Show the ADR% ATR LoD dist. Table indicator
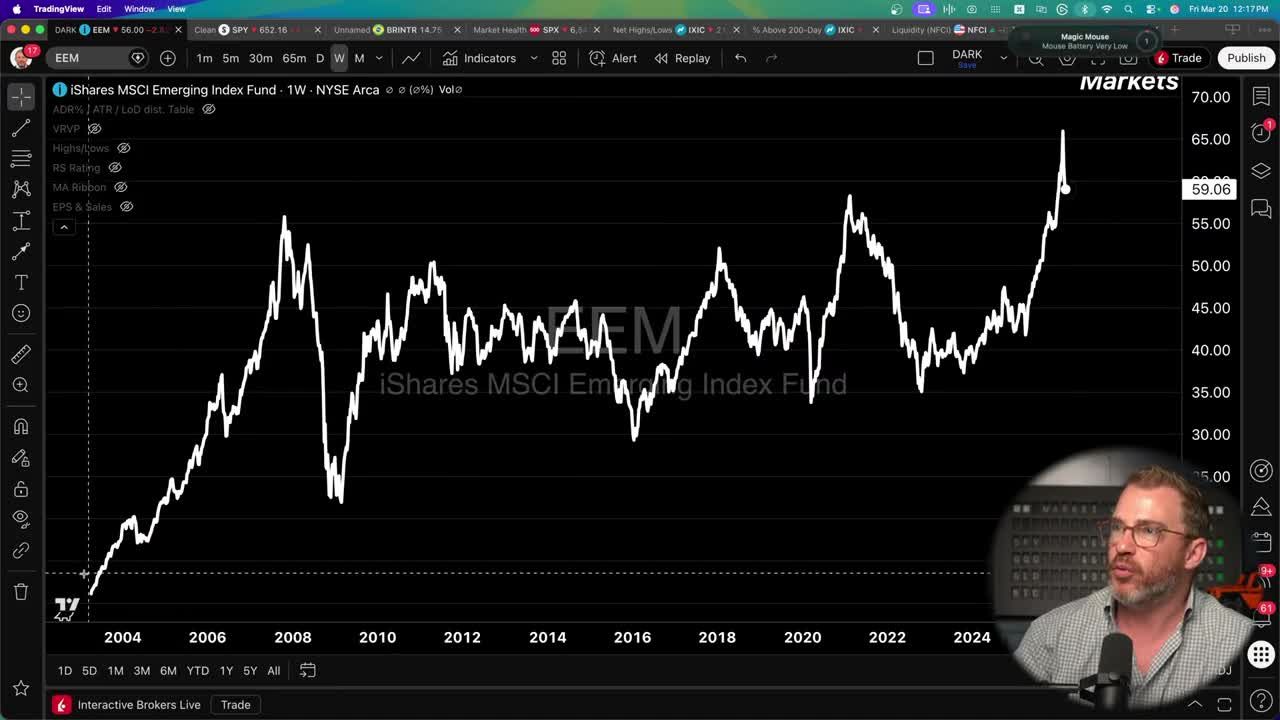 (209, 109)
